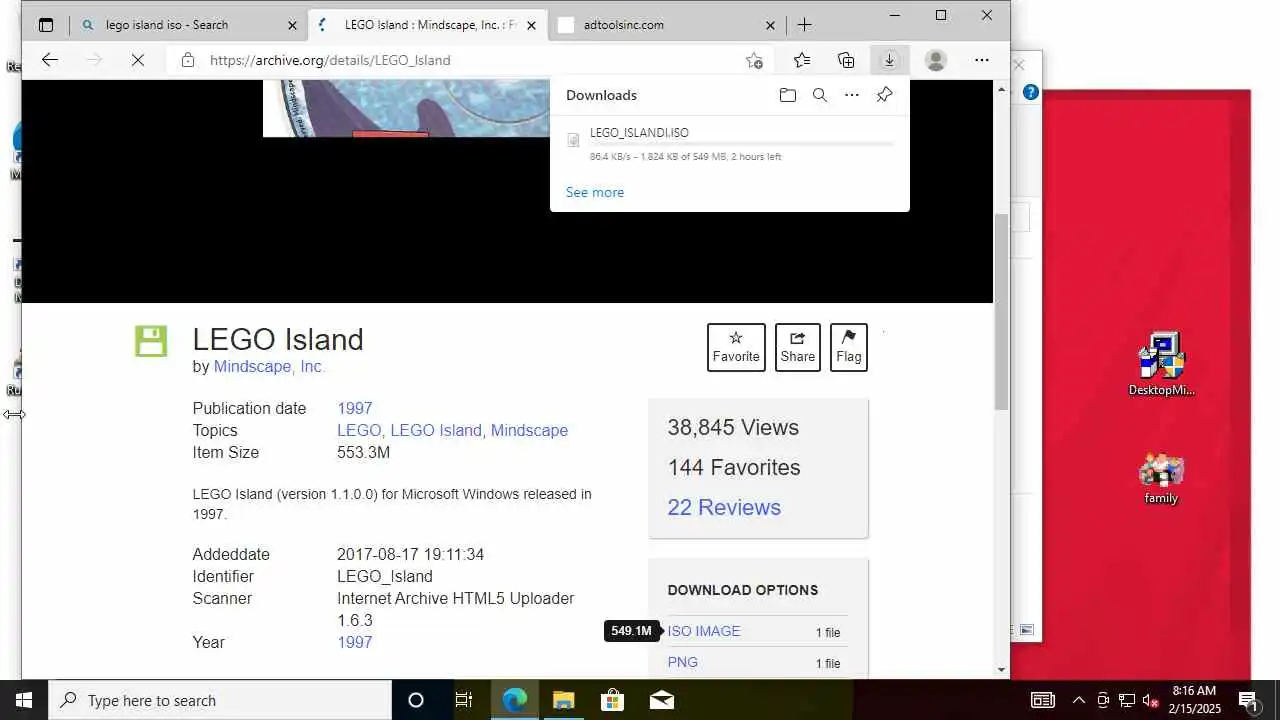
Task: Open a new browser tab
Action: coord(805,25)
